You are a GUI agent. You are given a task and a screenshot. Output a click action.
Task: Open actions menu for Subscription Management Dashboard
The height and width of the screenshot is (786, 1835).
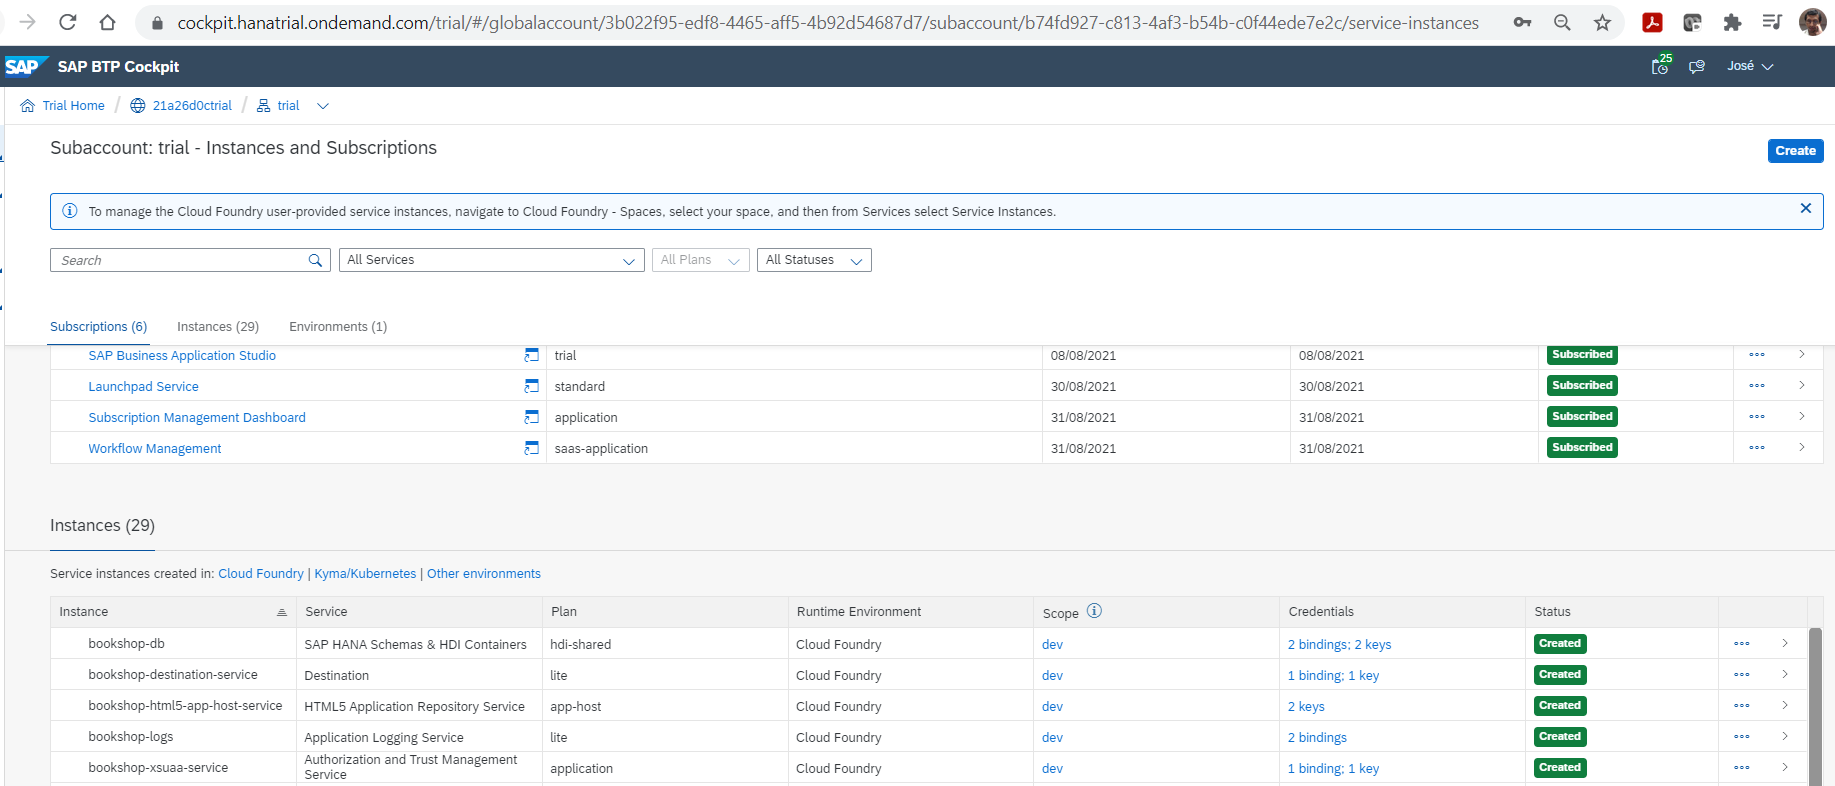(1757, 417)
